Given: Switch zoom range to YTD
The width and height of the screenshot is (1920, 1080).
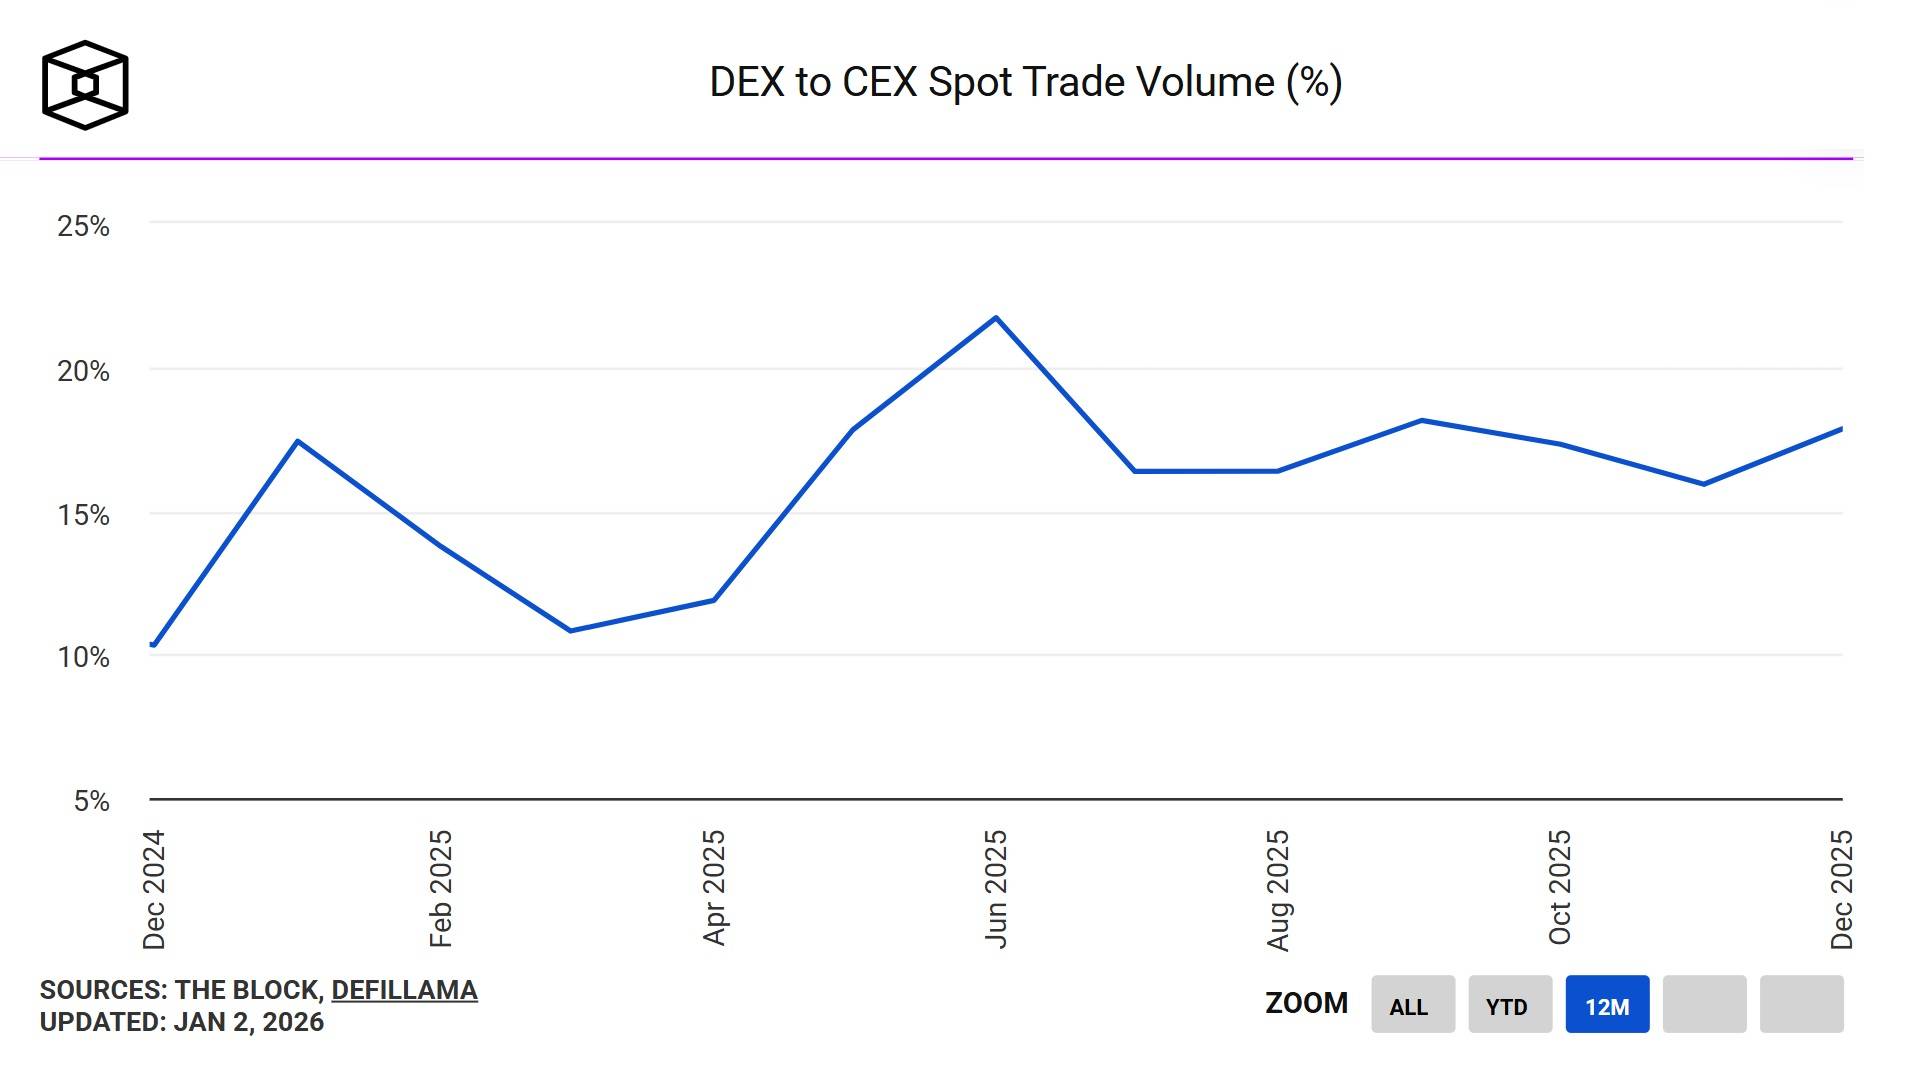Looking at the screenshot, I should [1509, 1005].
